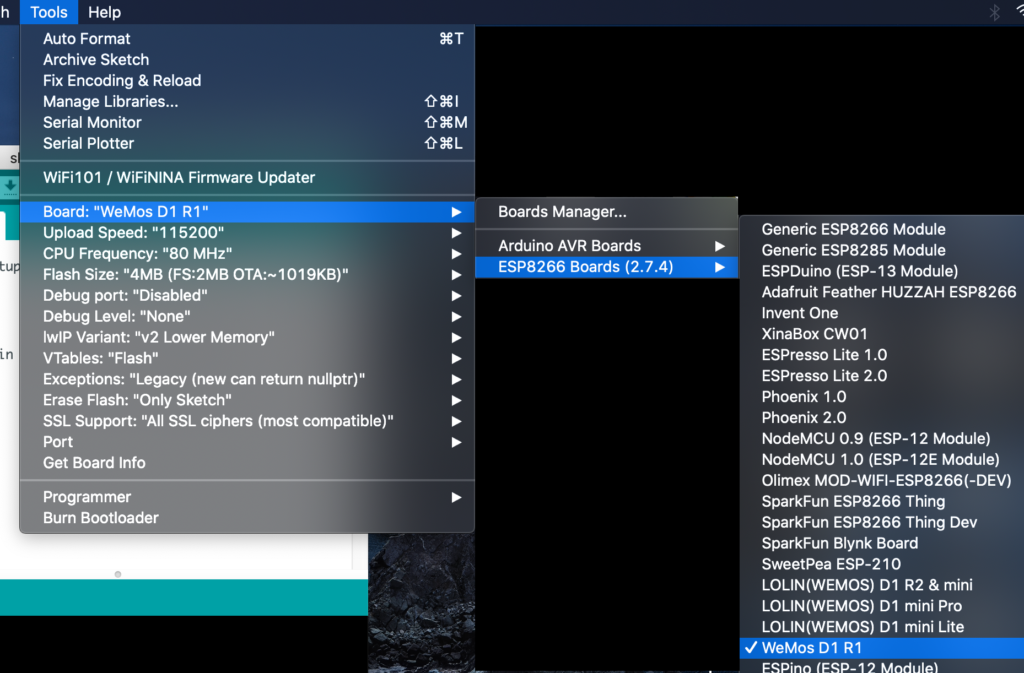The width and height of the screenshot is (1024, 673).
Task: Select Phoenix 1.0 board
Action: 882,396
